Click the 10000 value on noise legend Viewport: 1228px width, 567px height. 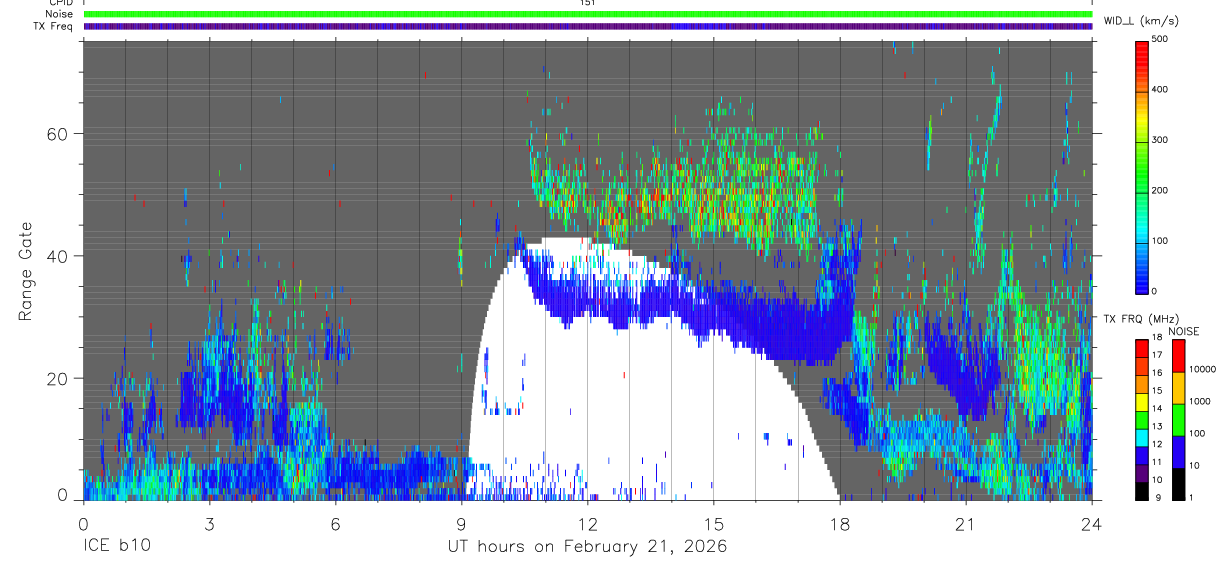tap(1203, 370)
